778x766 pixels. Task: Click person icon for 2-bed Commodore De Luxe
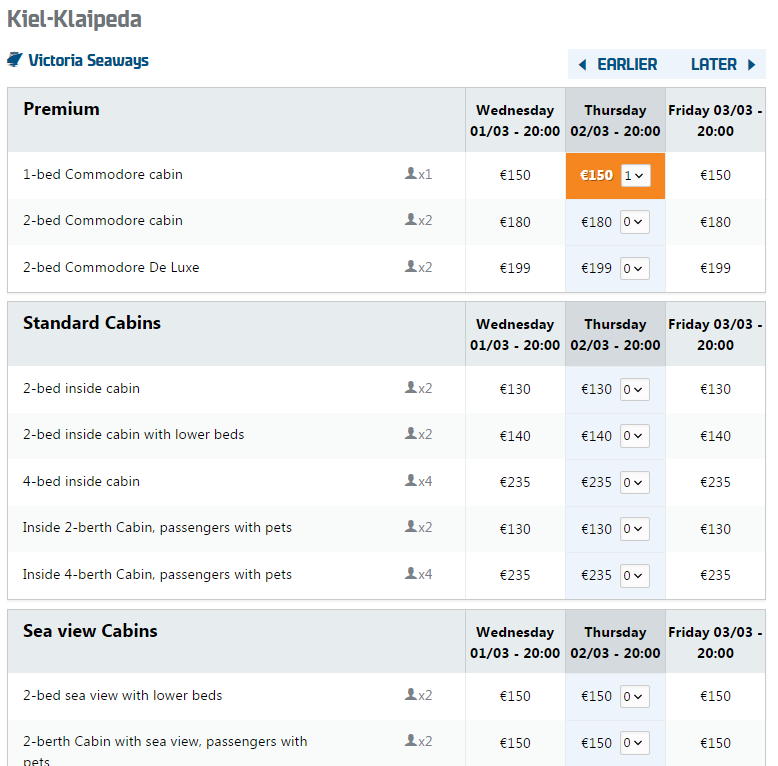[411, 267]
